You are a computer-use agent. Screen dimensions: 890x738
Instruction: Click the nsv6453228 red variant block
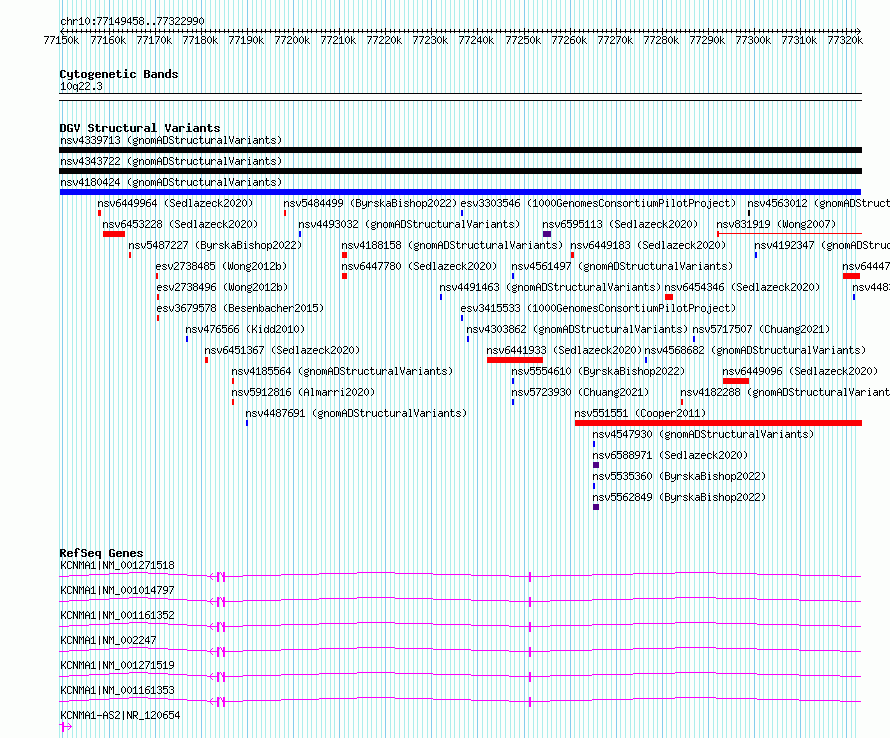[114, 234]
